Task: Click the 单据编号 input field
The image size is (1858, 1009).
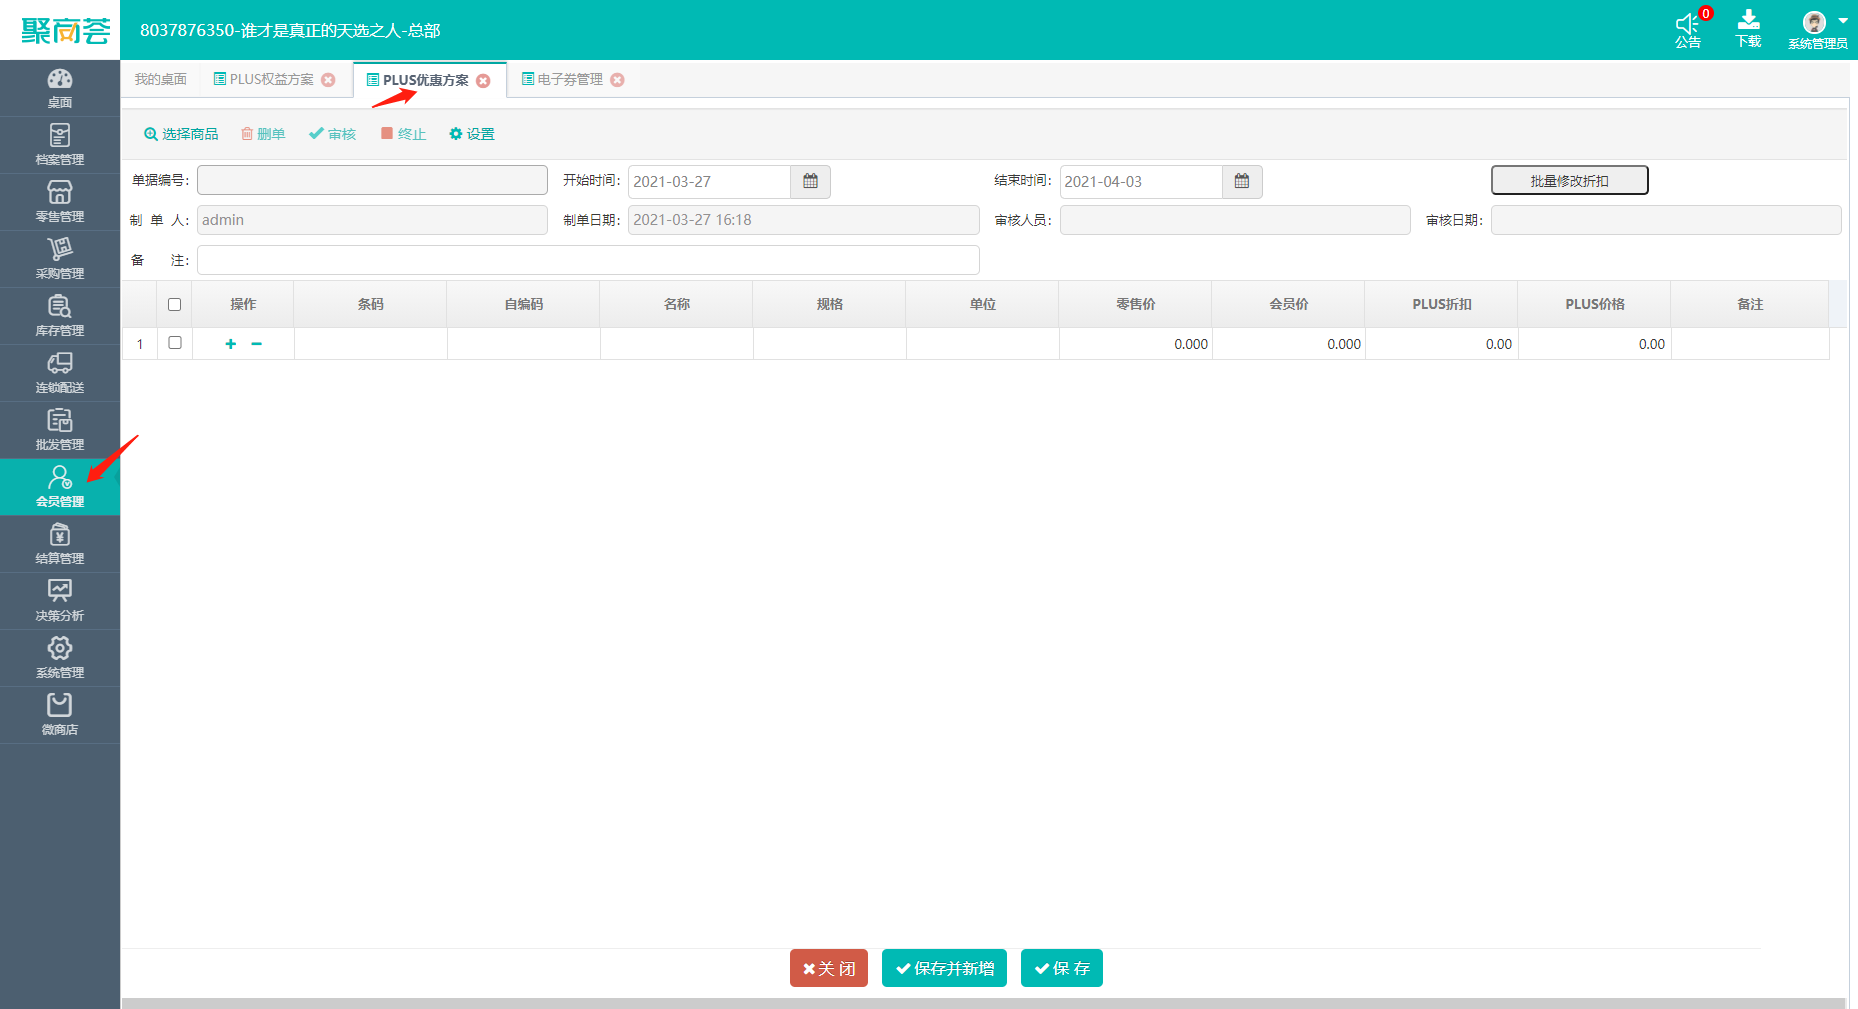Action: [372, 180]
